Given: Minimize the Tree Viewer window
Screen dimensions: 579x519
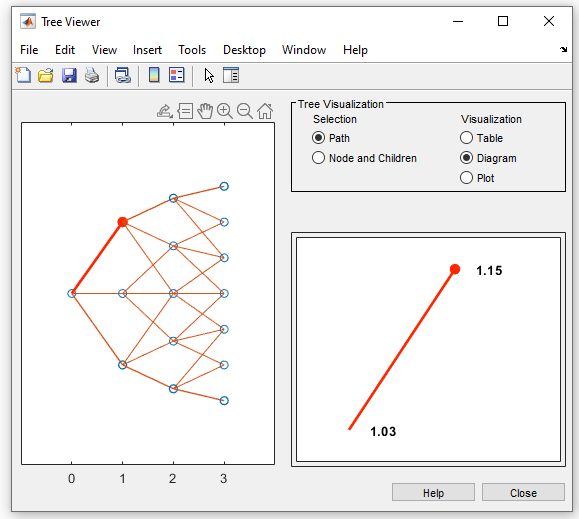Looking at the screenshot, I should click(458, 21).
